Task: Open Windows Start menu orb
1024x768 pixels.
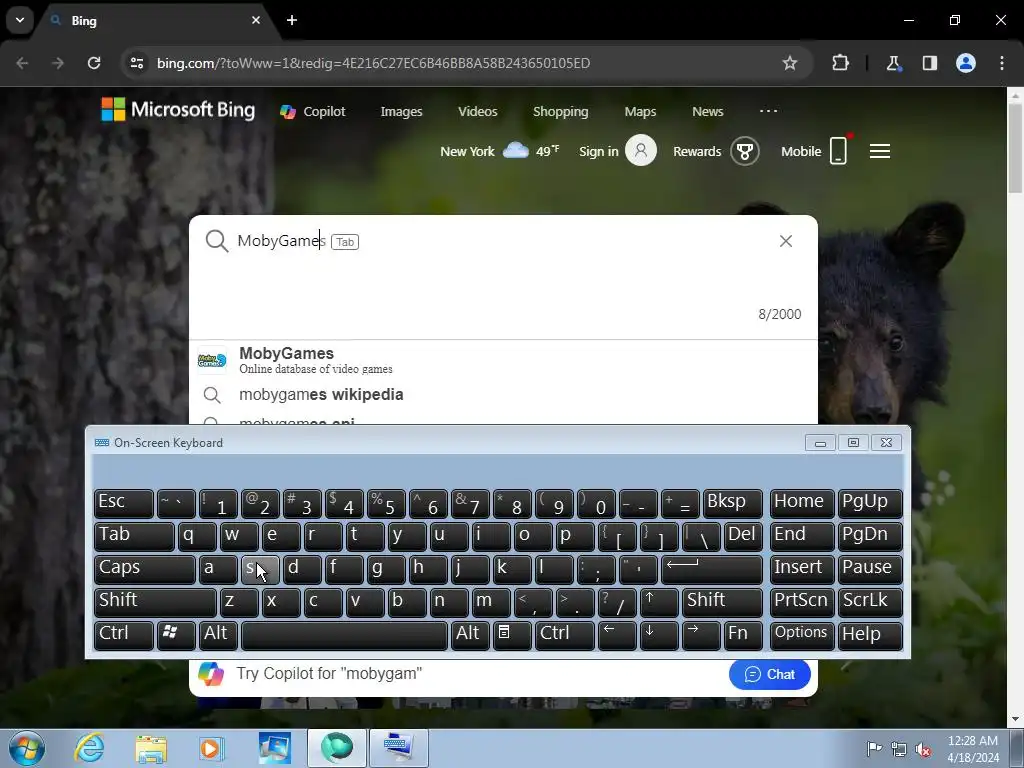Action: click(27, 748)
